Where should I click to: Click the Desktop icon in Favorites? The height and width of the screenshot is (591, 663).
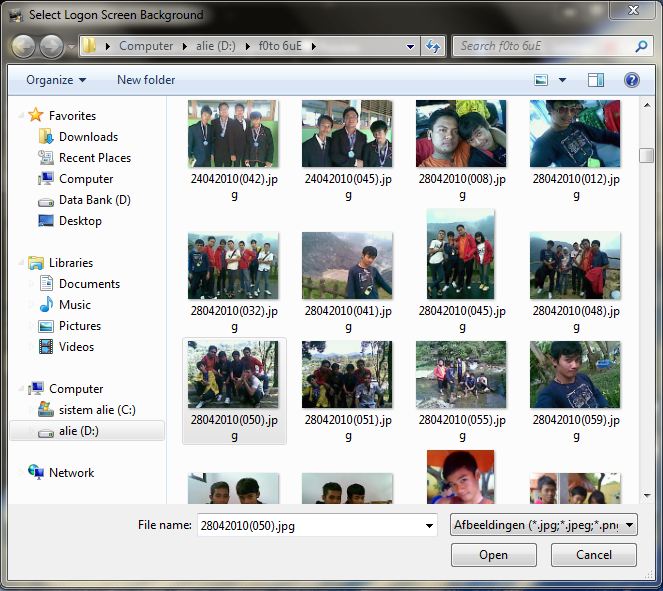click(46, 220)
